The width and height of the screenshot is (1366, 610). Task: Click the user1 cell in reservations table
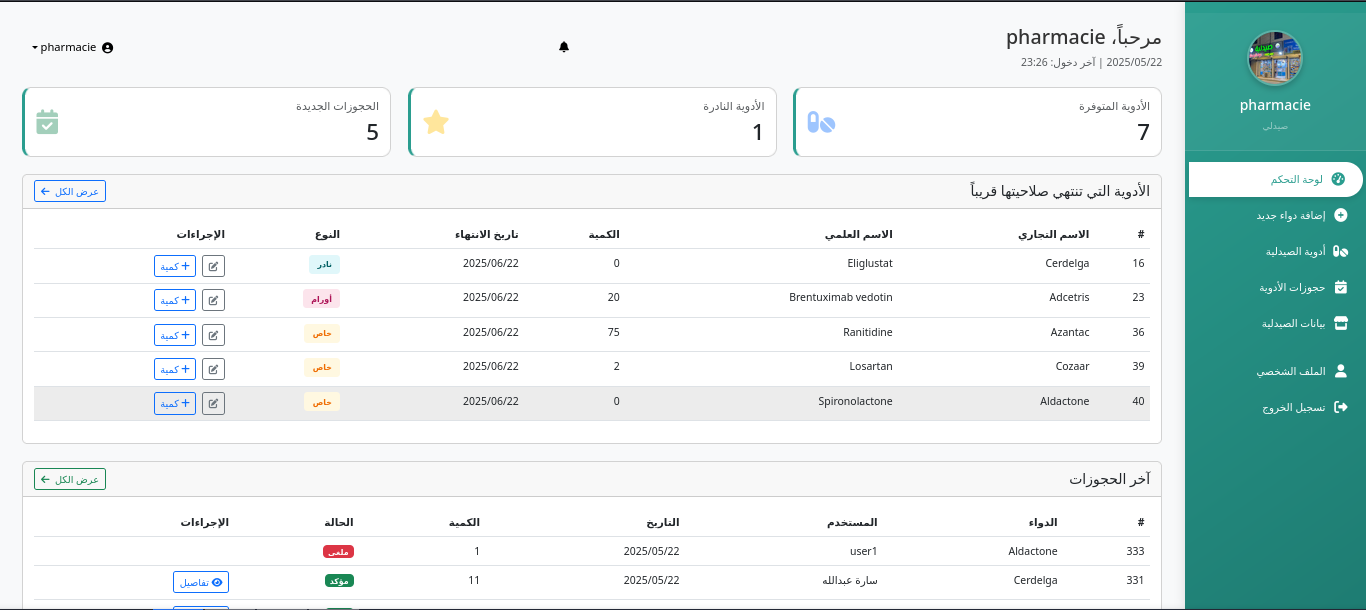point(863,551)
